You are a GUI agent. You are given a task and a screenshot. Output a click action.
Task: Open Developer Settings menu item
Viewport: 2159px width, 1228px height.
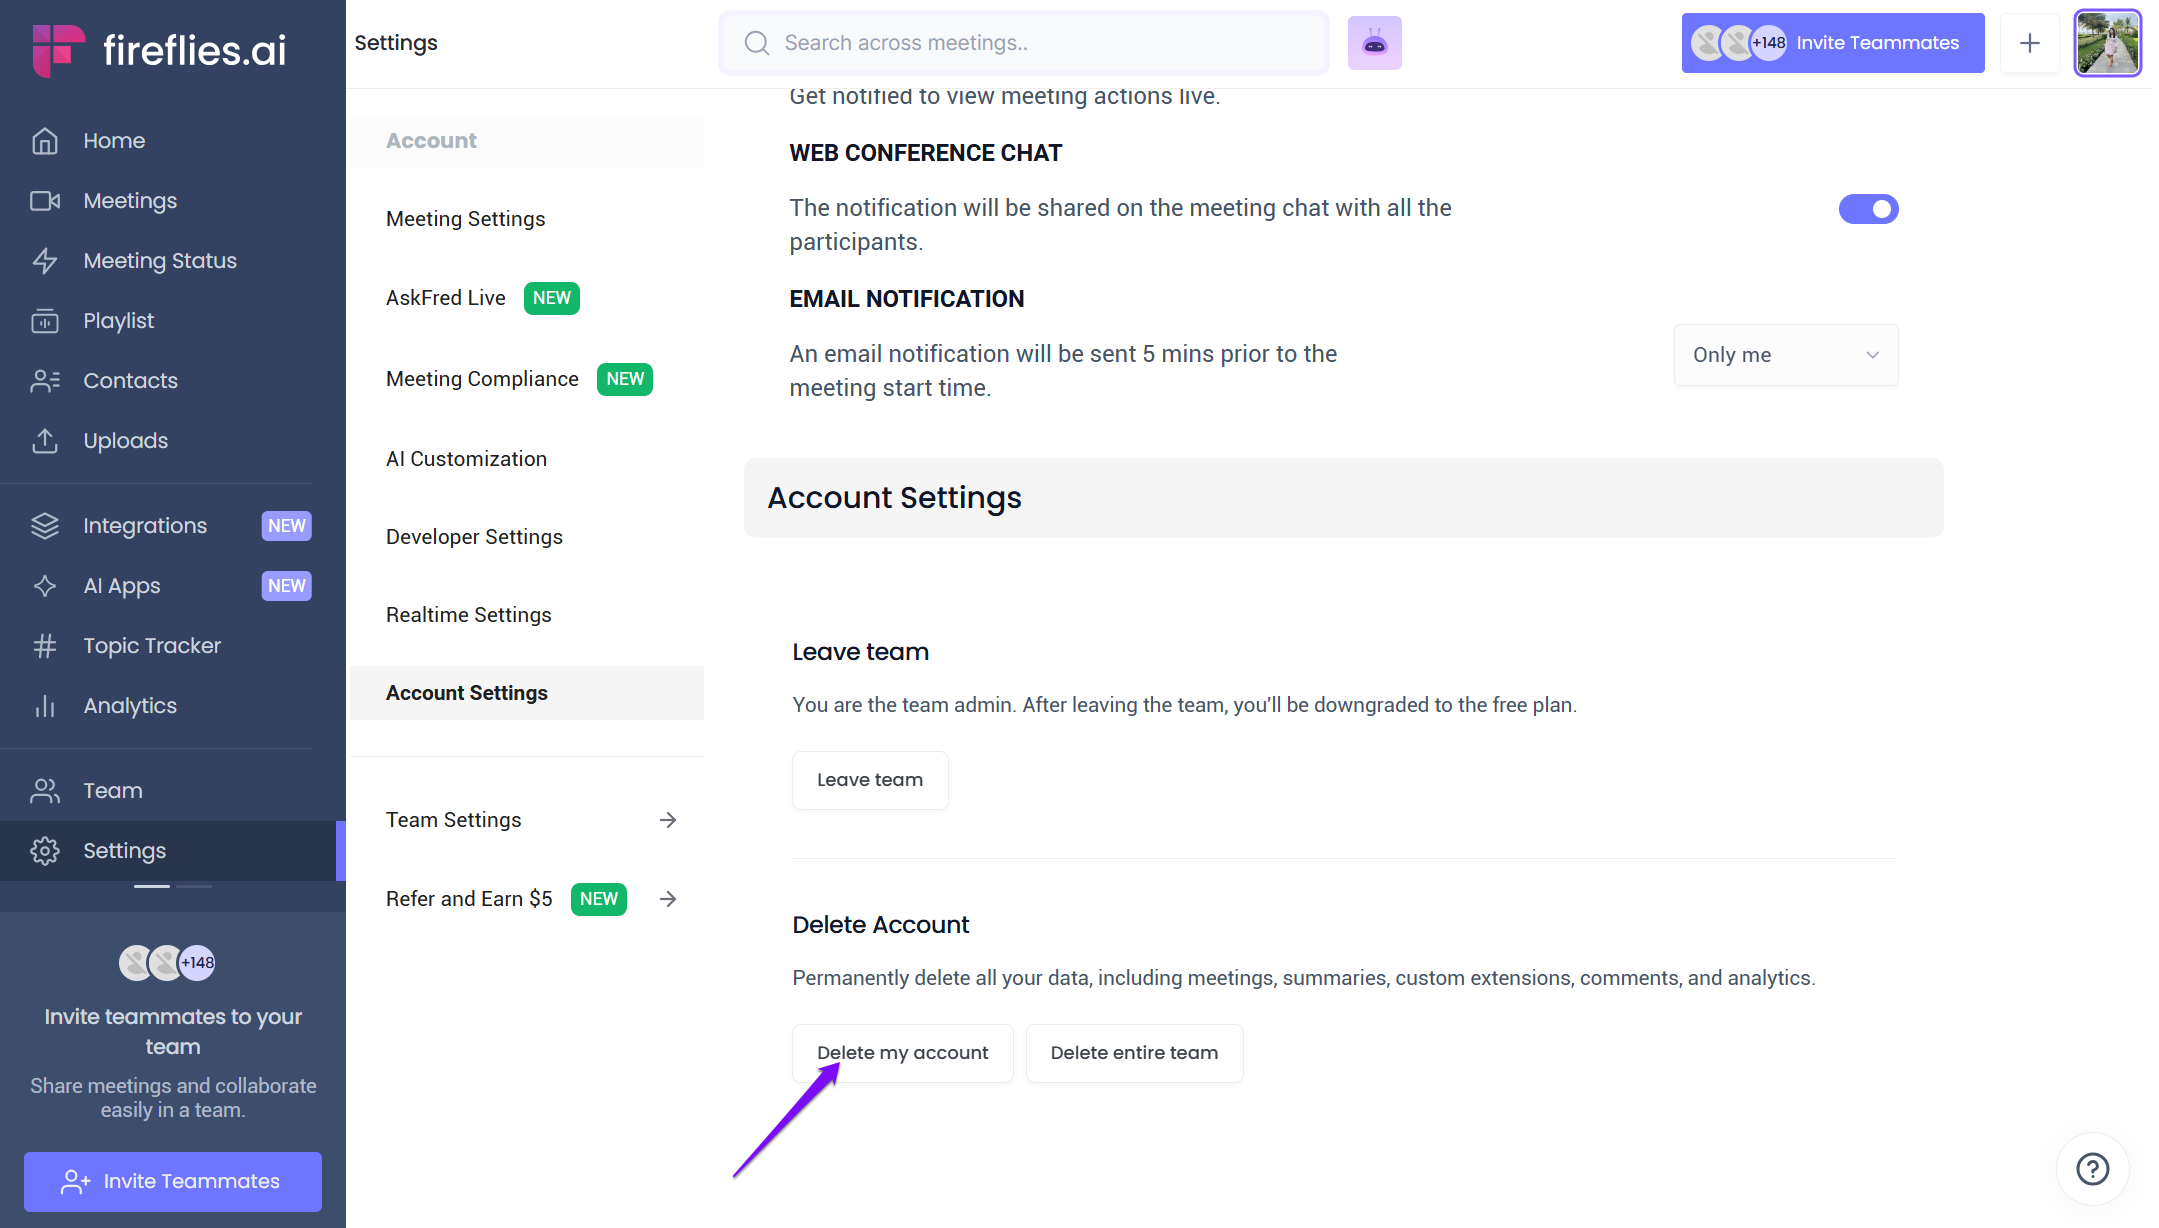tap(474, 537)
